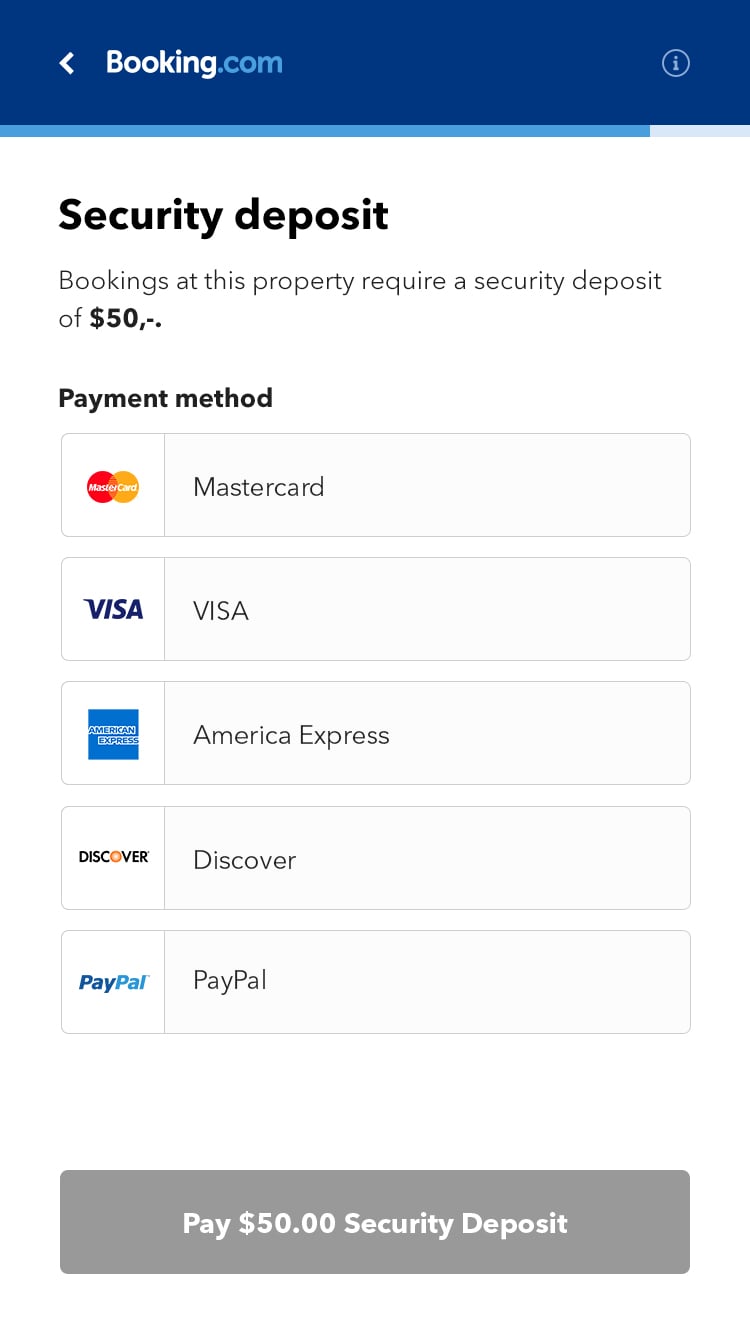The width and height of the screenshot is (750, 1334).
Task: Choose the VISA payment option
Action: (426, 610)
